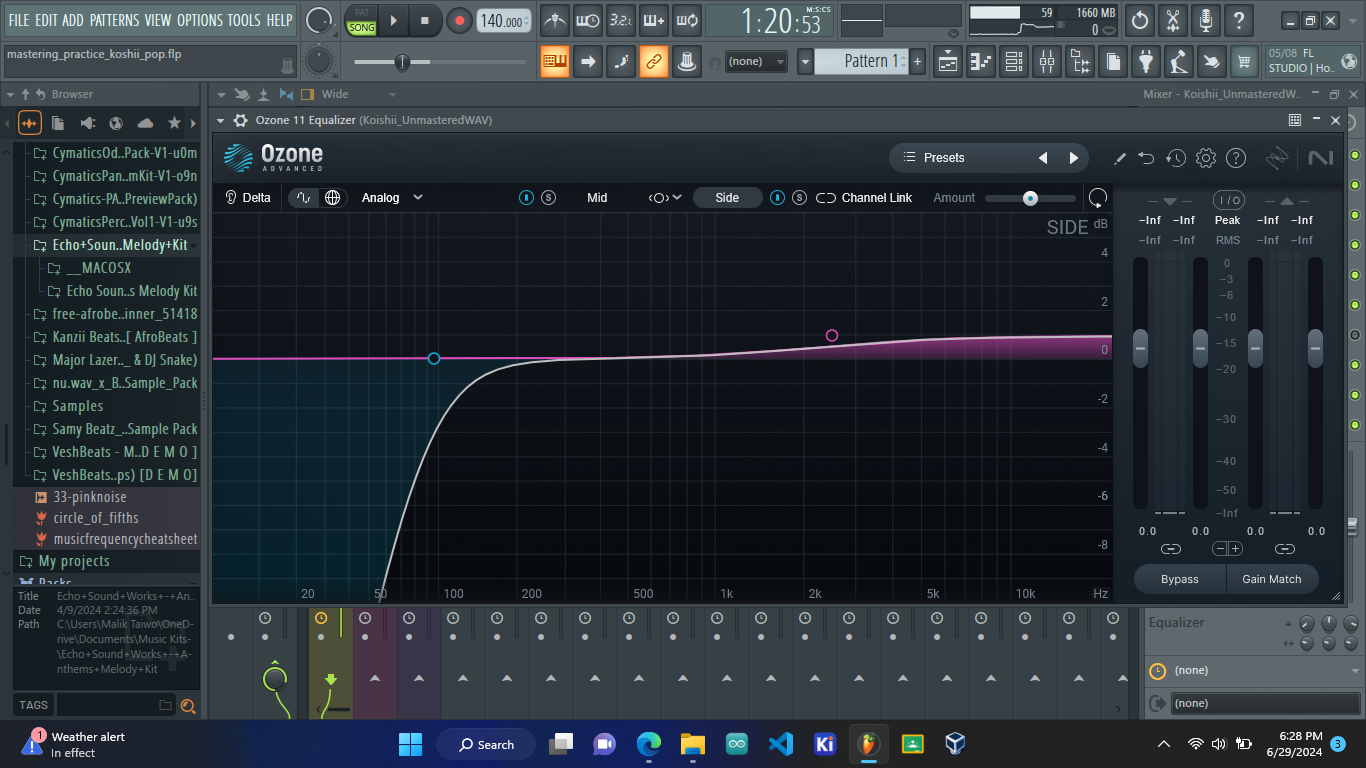
Task: Click the browser cloud icon
Action: (x=145, y=123)
